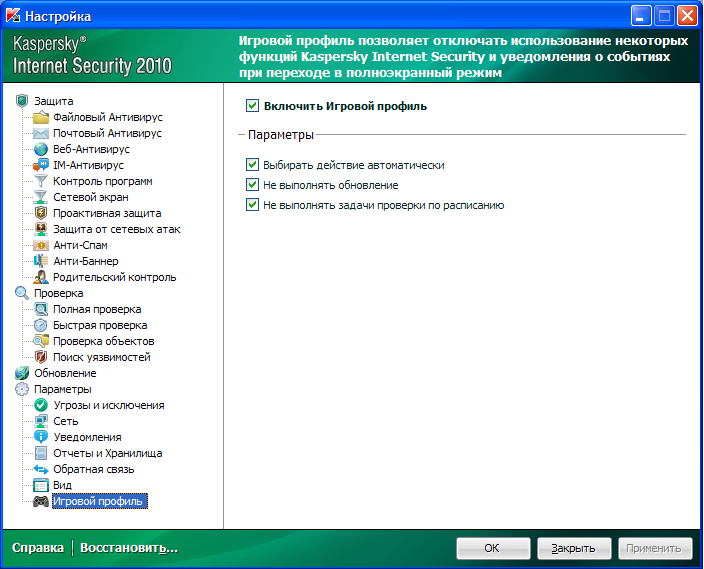Viewport: 704px width, 569px height.
Task: Click the Уведомления info icon
Action: pyautogui.click(x=41, y=437)
